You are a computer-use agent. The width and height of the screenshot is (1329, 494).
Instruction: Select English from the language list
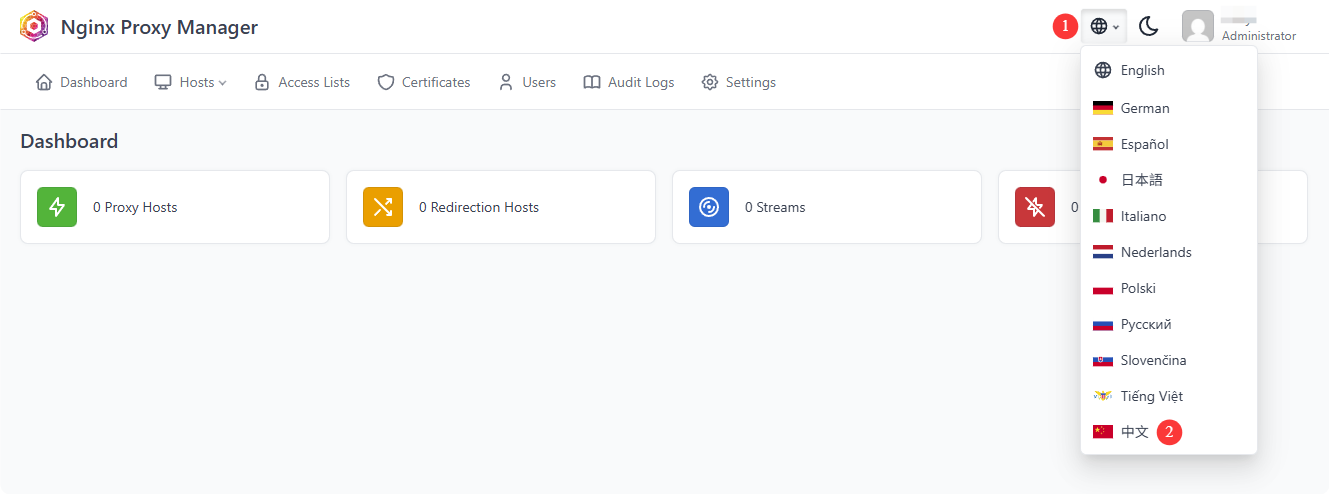tap(1142, 70)
